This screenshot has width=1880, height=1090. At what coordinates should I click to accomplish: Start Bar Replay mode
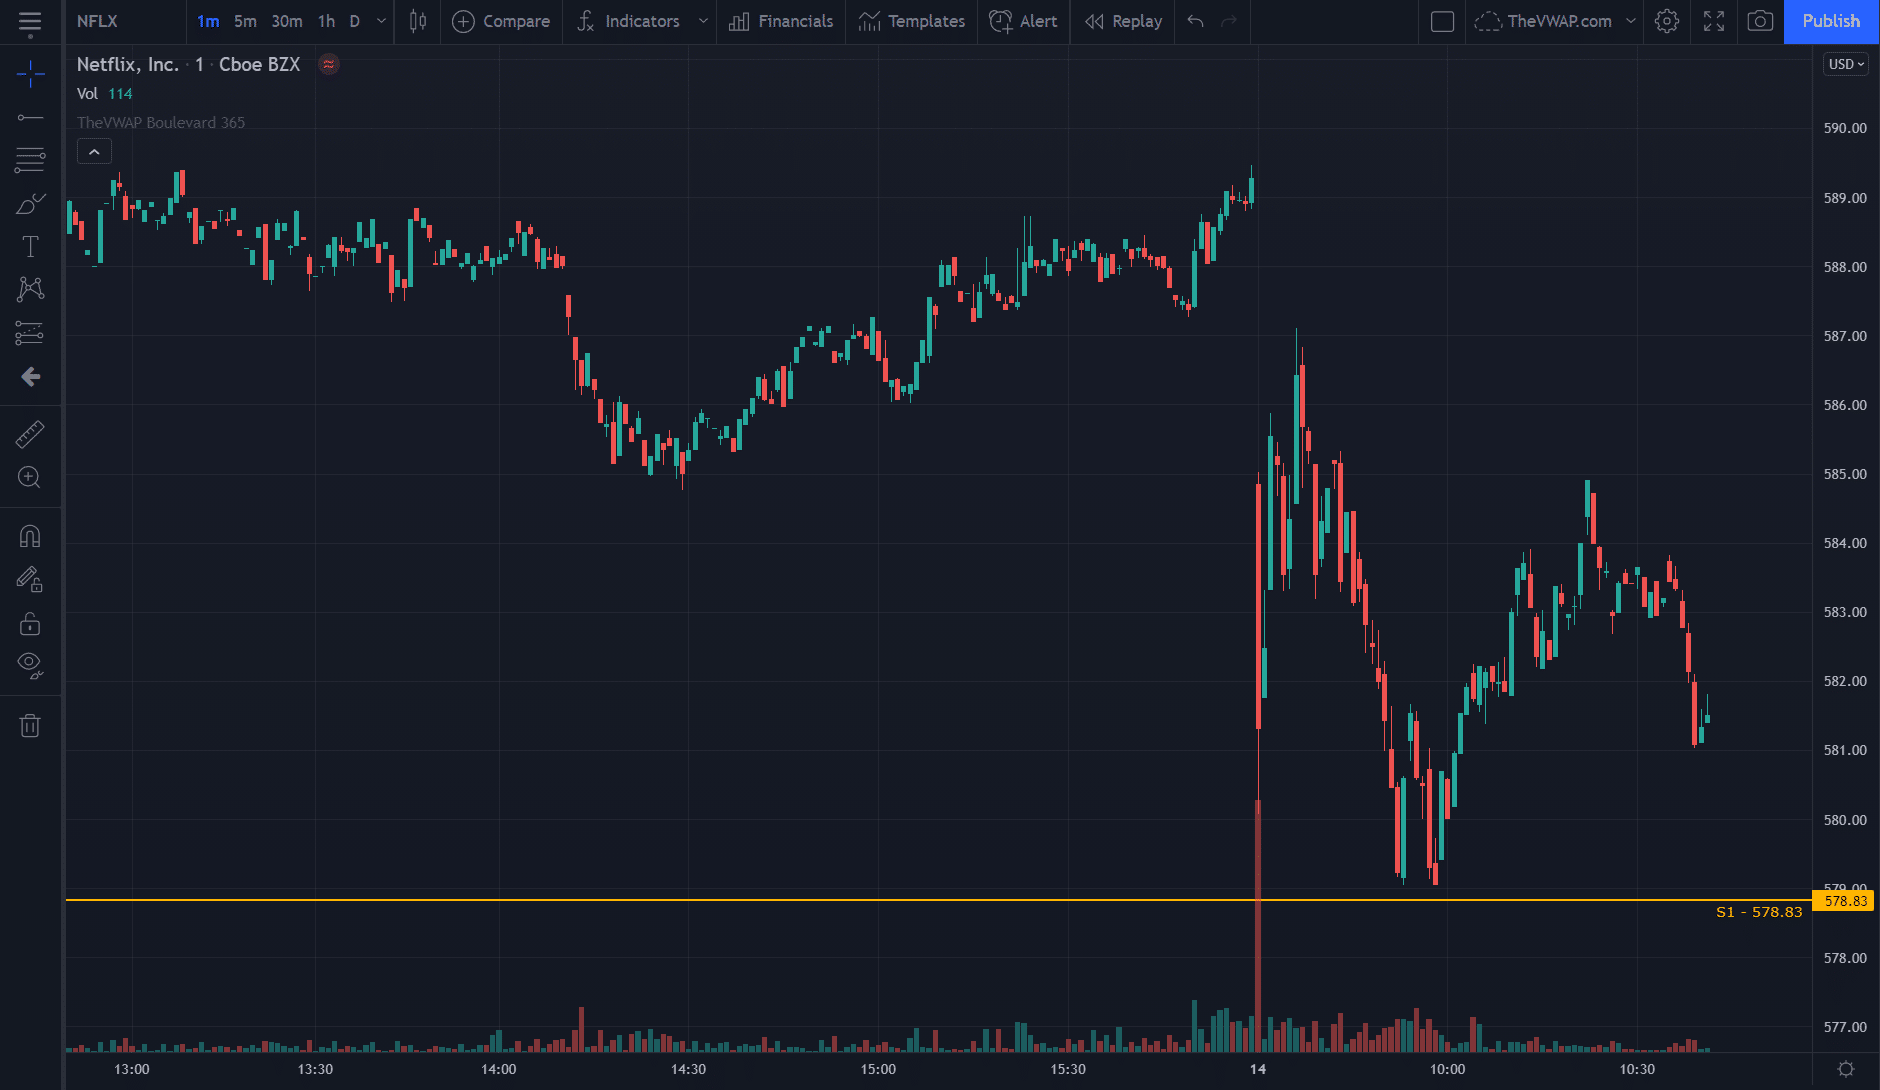1124,21
